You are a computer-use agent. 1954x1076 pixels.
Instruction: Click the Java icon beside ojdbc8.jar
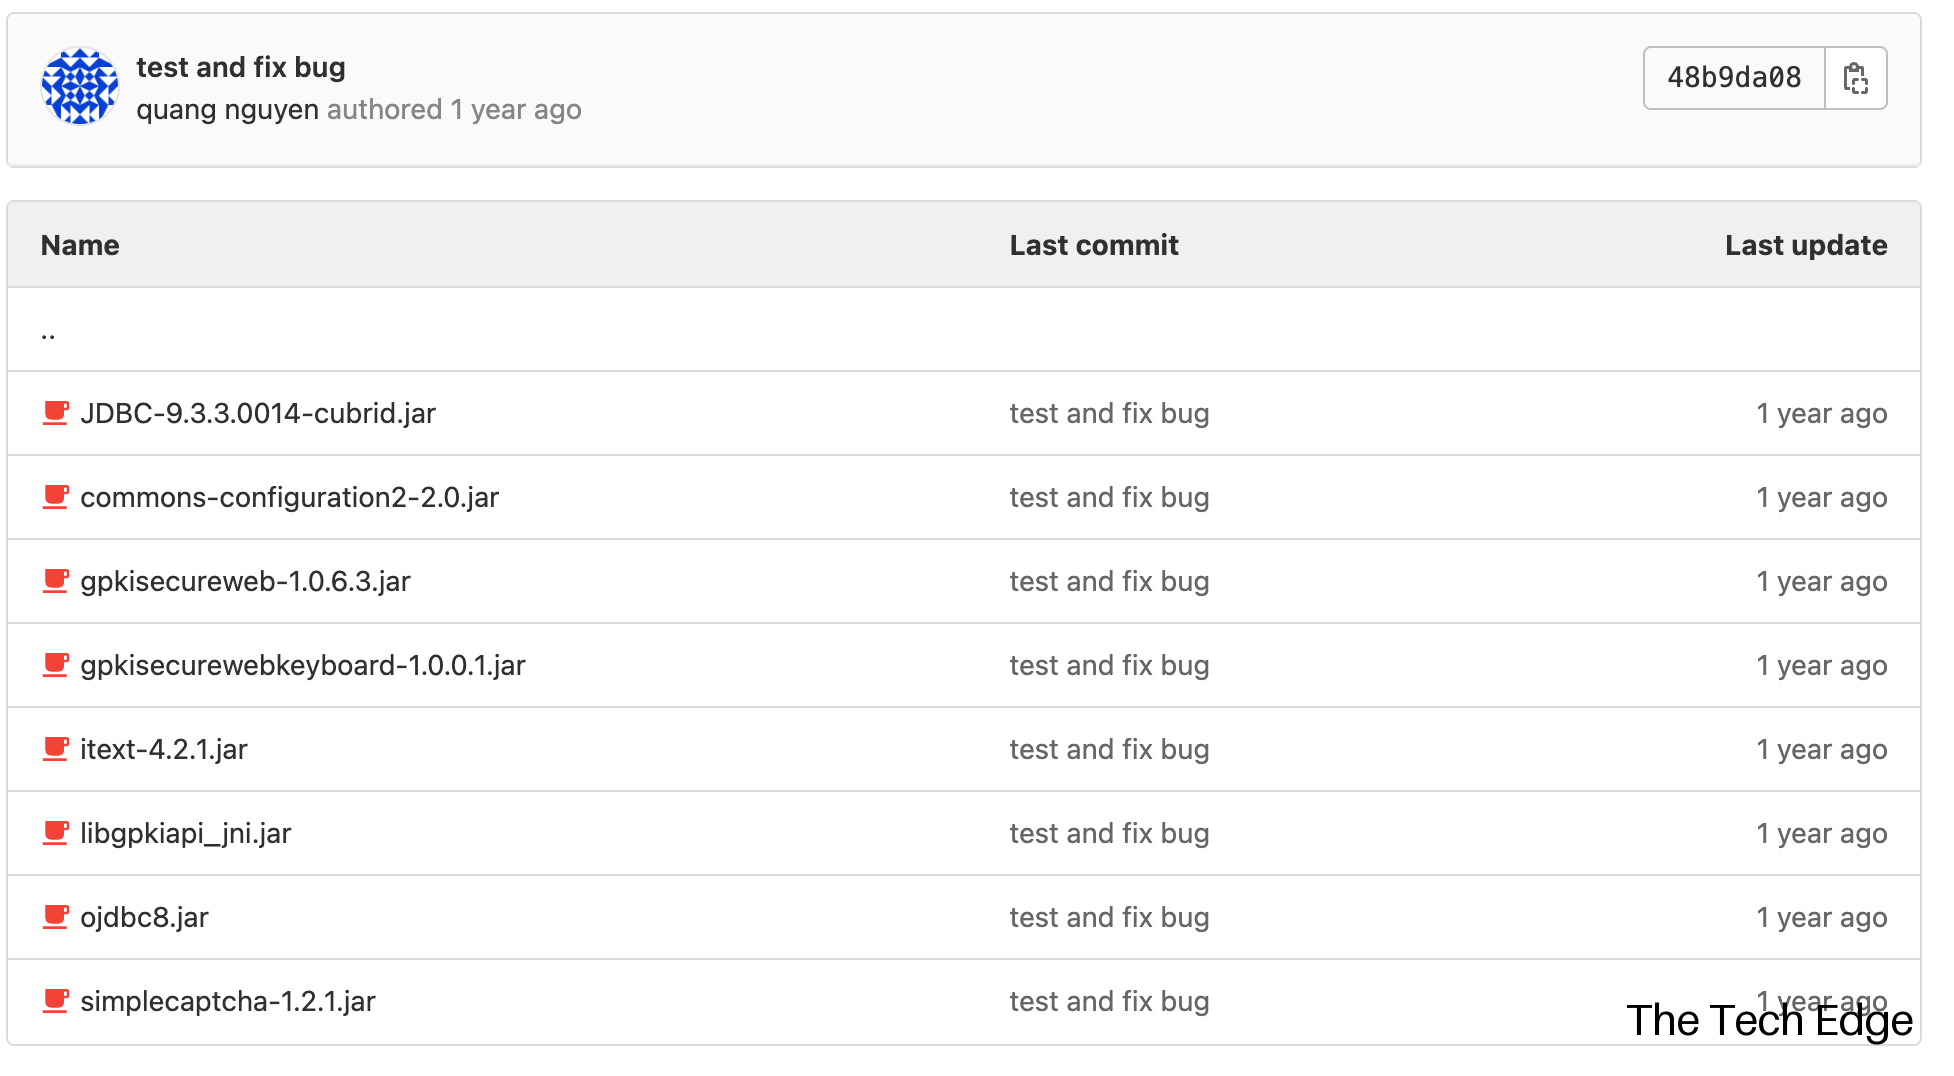(x=56, y=917)
